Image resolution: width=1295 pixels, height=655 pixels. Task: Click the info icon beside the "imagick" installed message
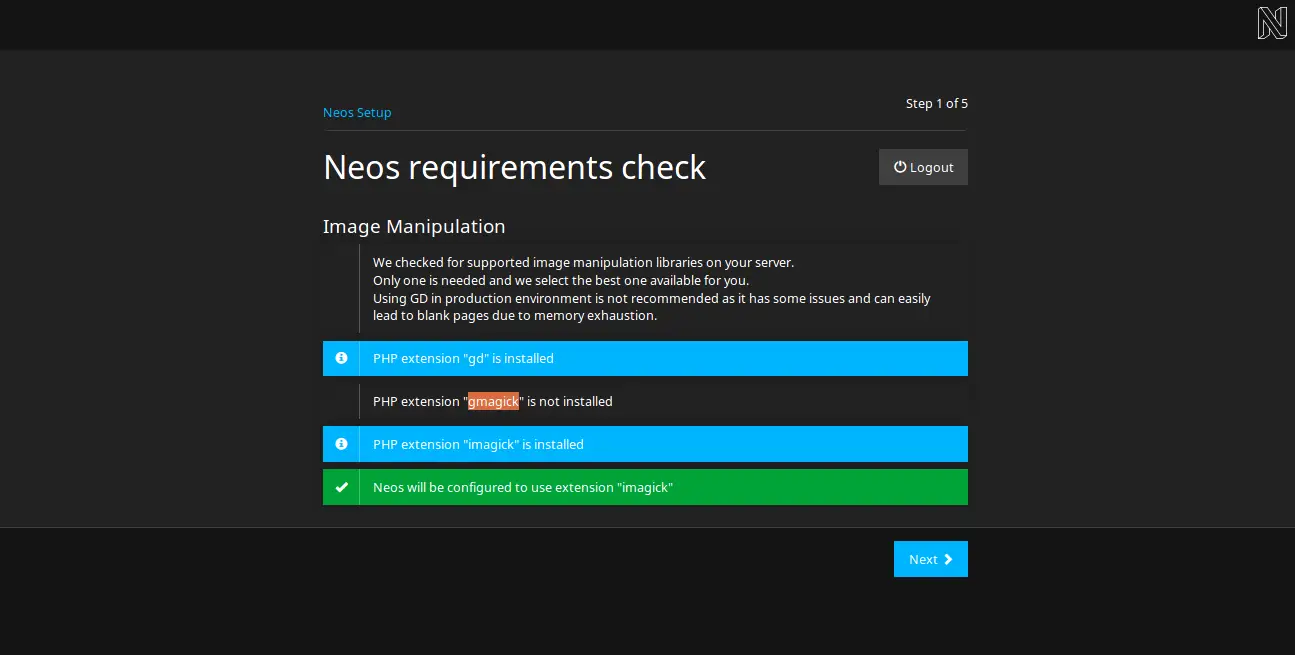341,444
